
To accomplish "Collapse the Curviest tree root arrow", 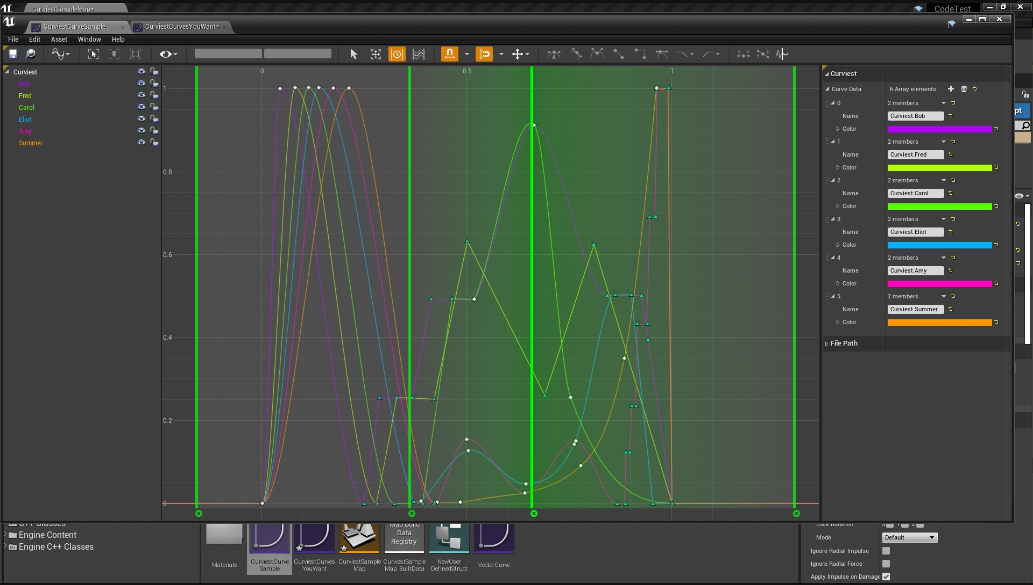I will click(7, 70).
